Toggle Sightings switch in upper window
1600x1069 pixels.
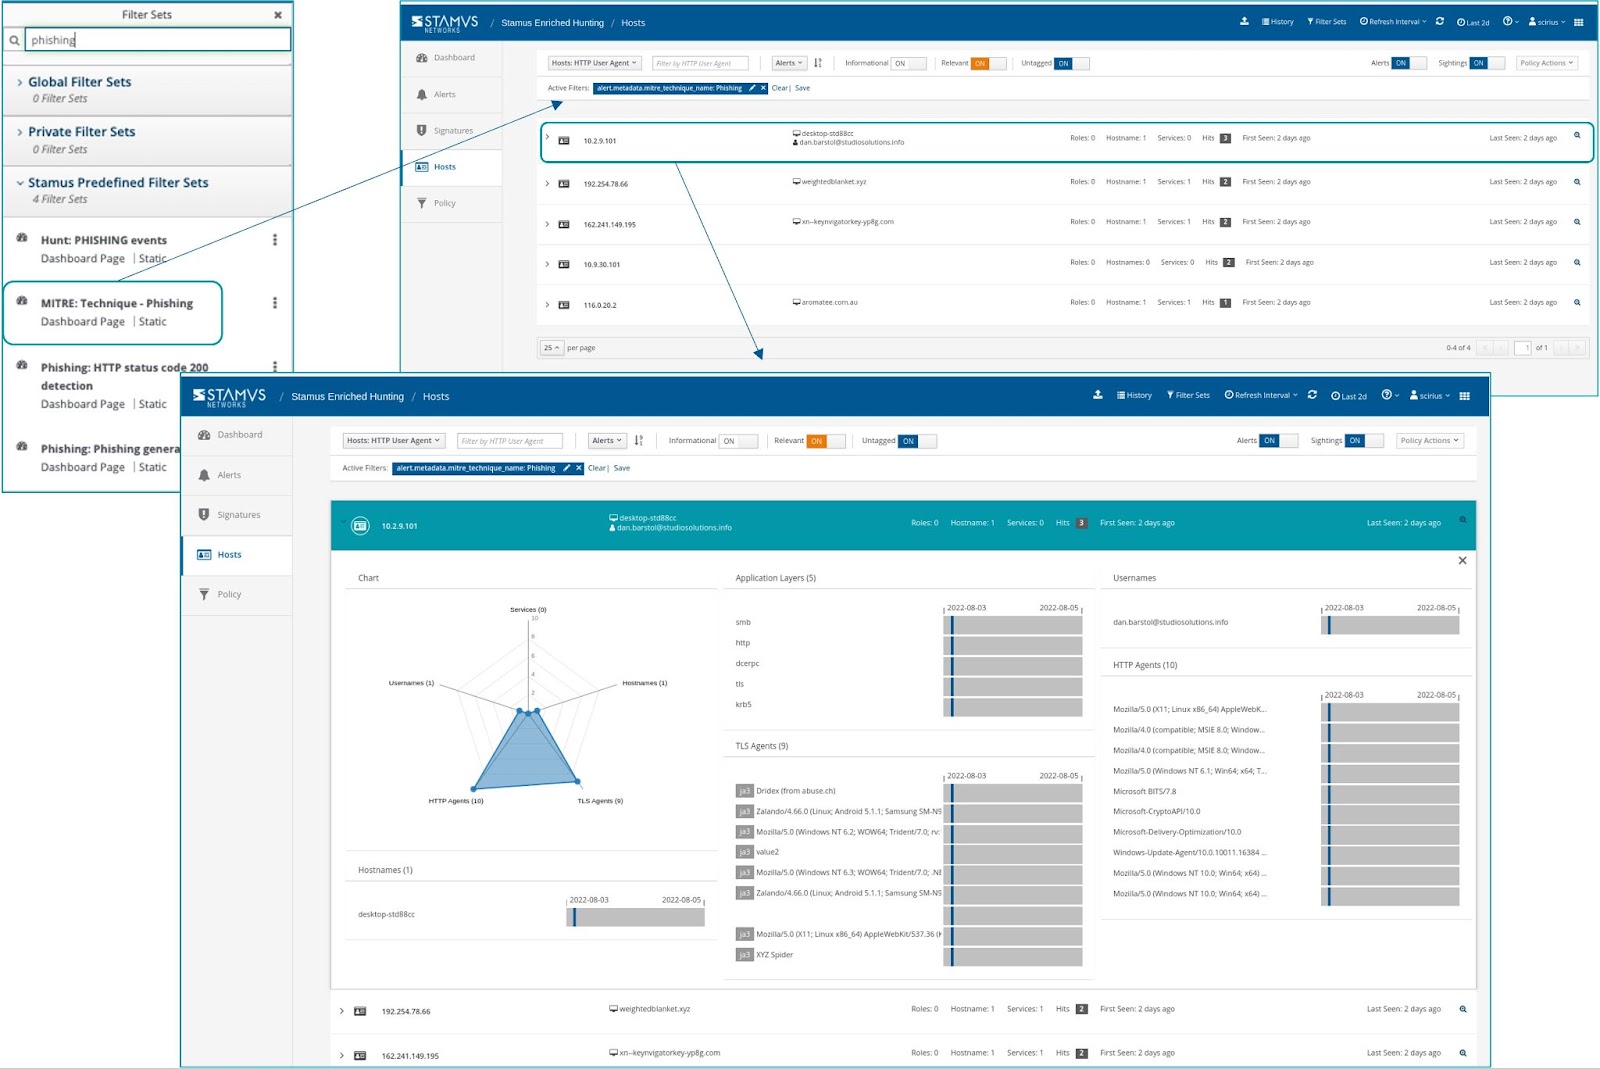(x=1487, y=63)
